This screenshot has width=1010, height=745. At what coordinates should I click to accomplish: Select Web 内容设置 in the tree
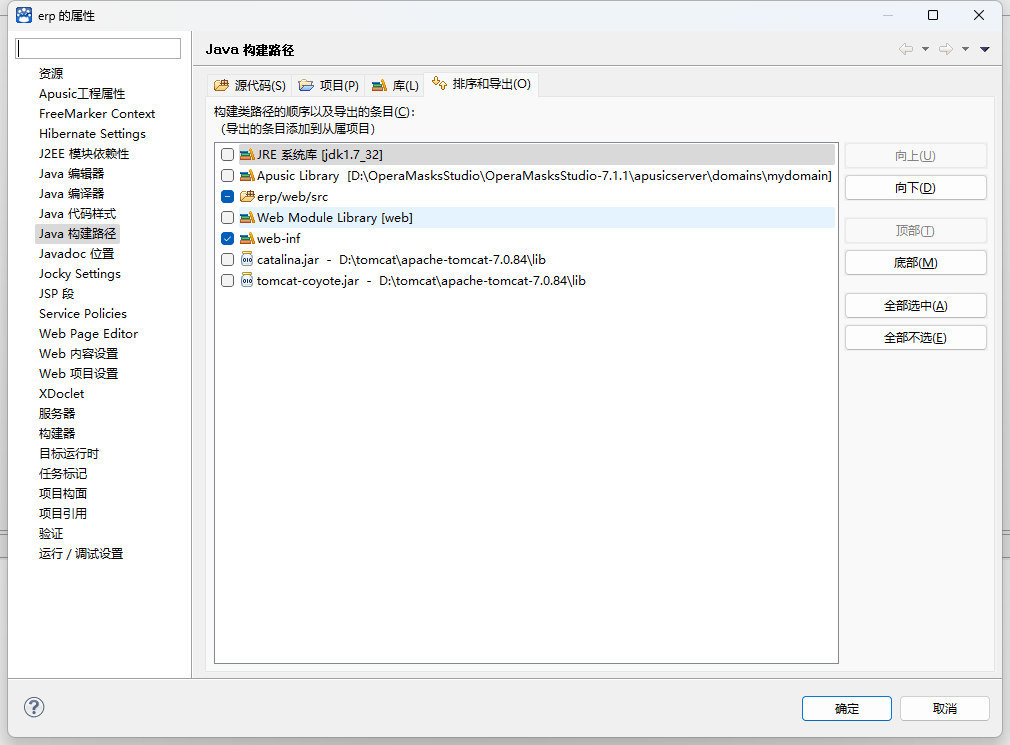click(x=78, y=354)
